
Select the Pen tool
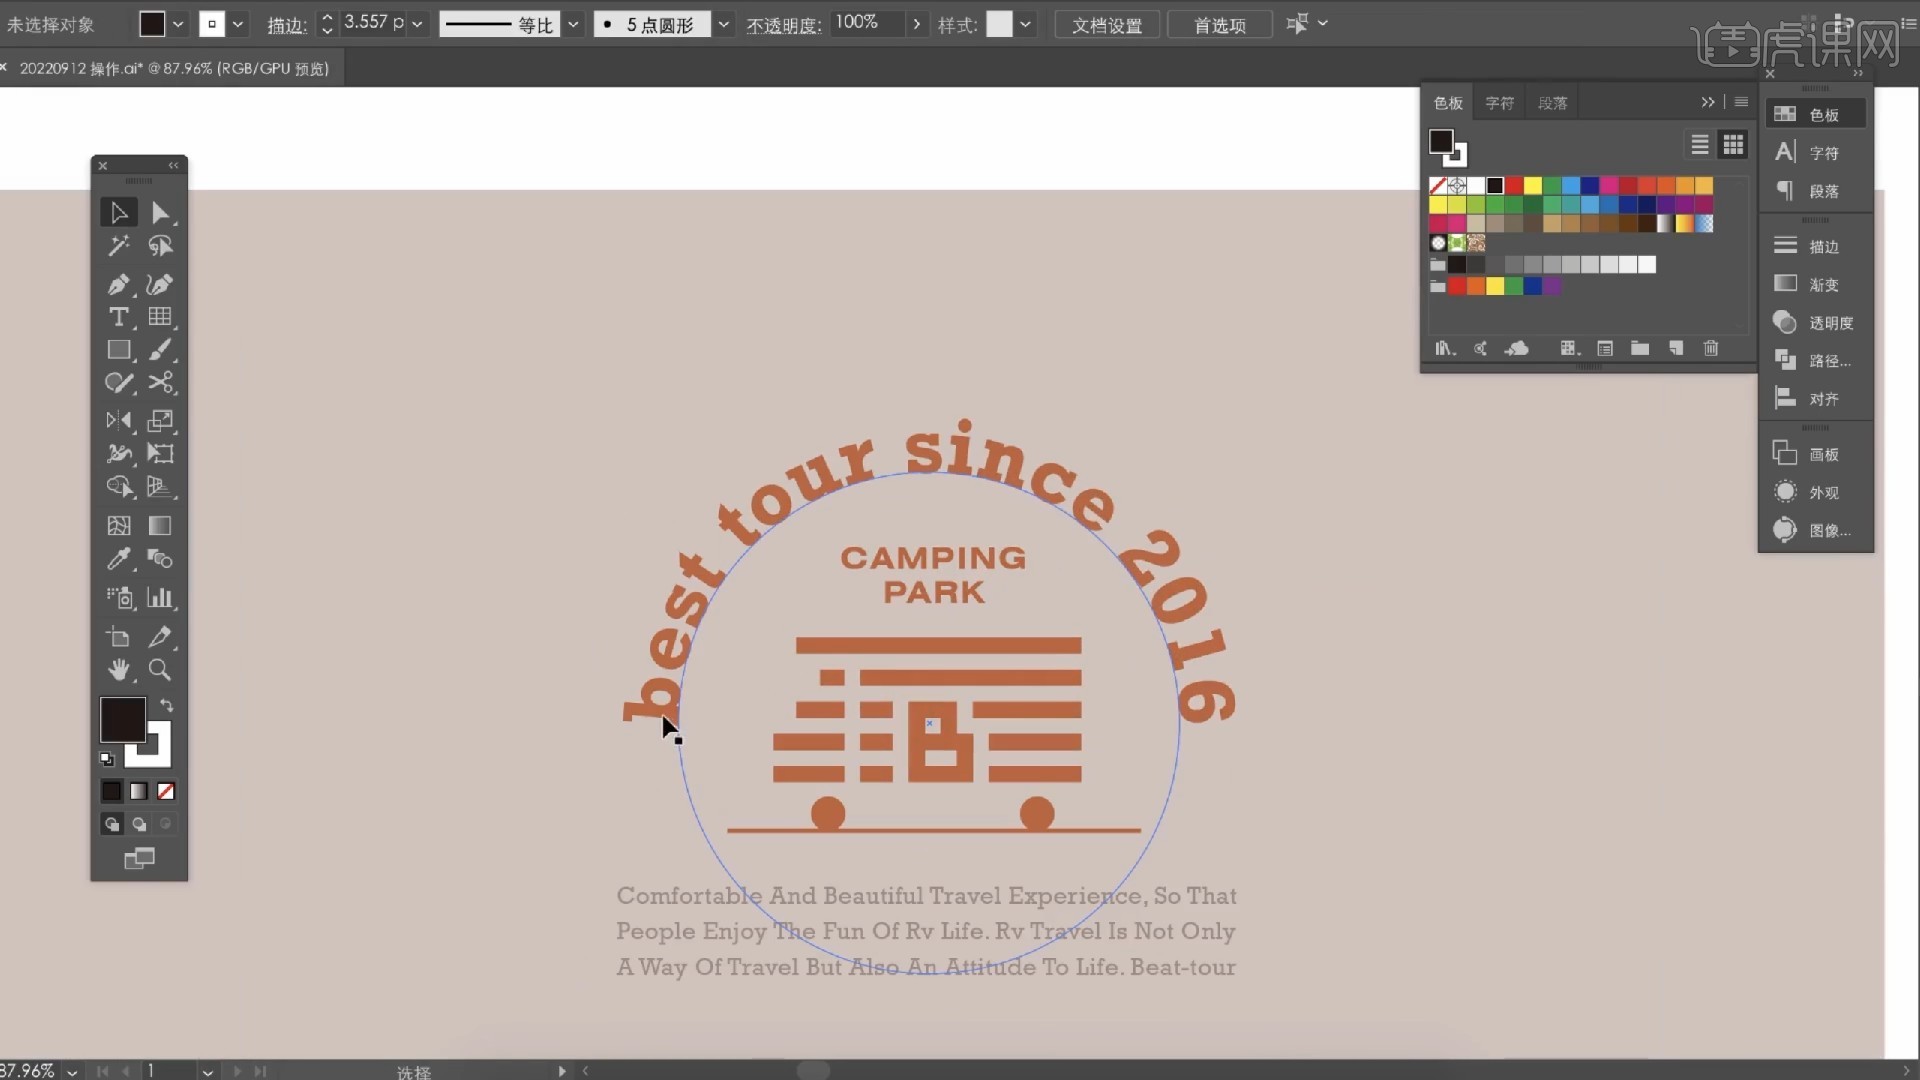pyautogui.click(x=119, y=284)
